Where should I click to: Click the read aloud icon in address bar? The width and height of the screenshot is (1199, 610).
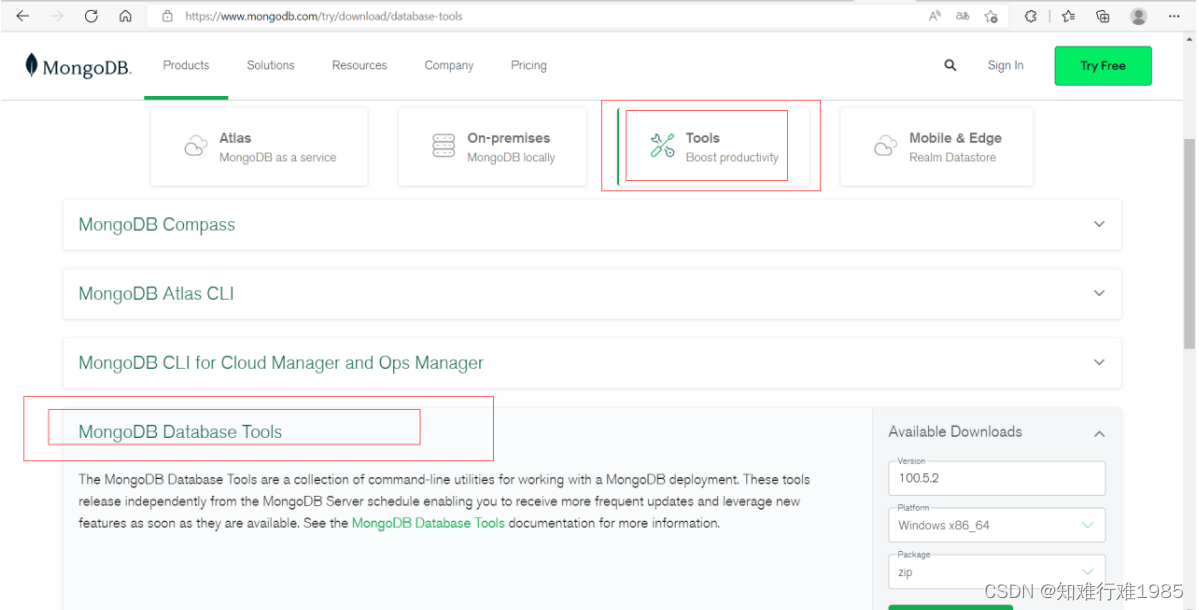coord(934,16)
